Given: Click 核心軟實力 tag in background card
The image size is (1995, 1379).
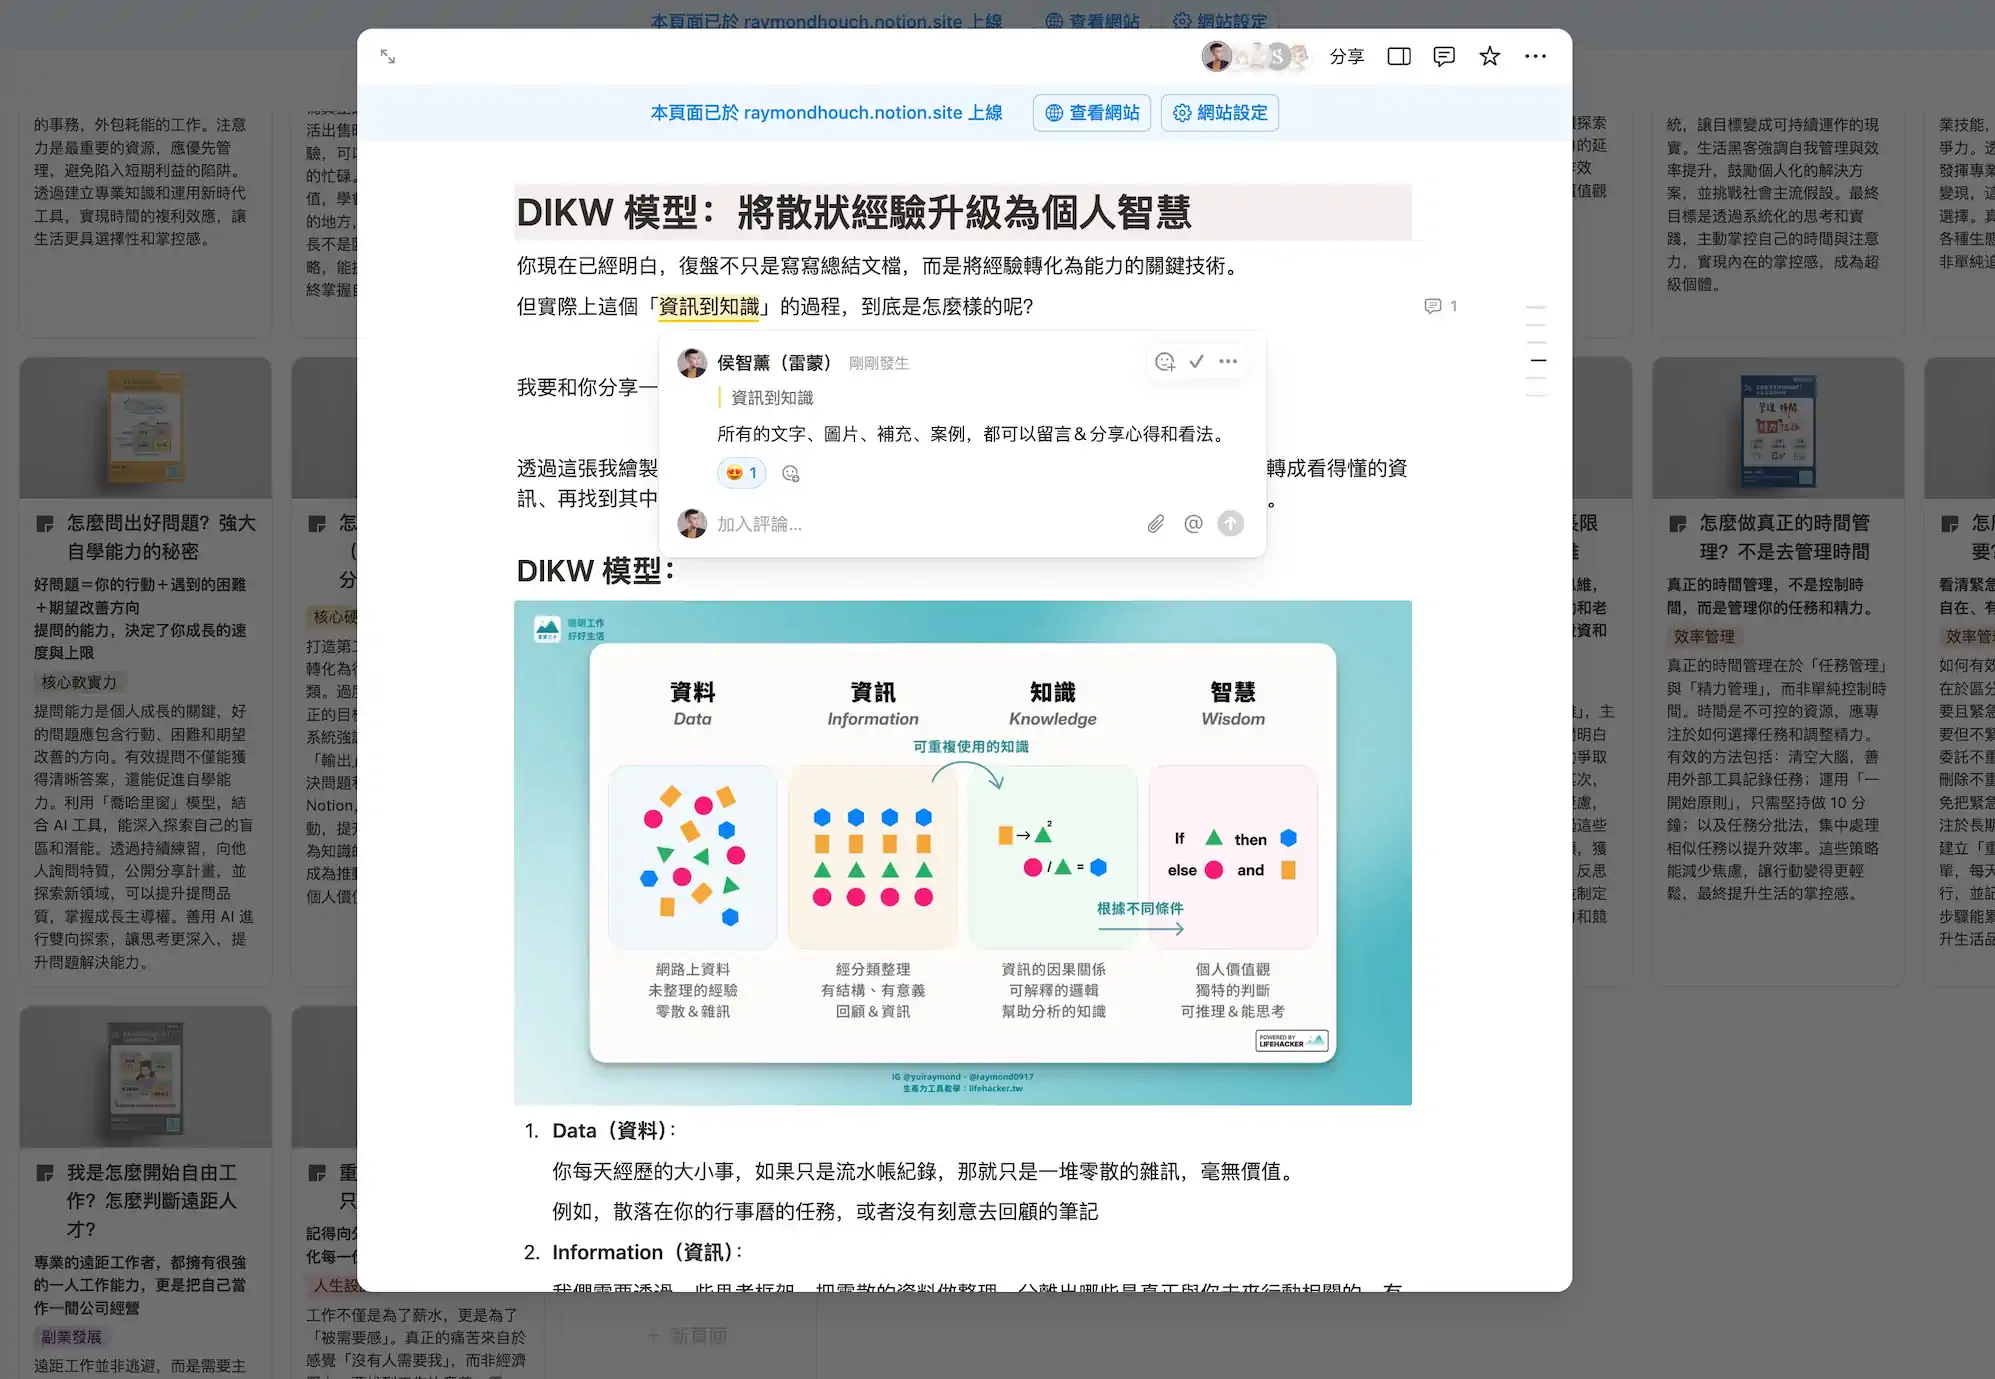Looking at the screenshot, I should tap(79, 683).
